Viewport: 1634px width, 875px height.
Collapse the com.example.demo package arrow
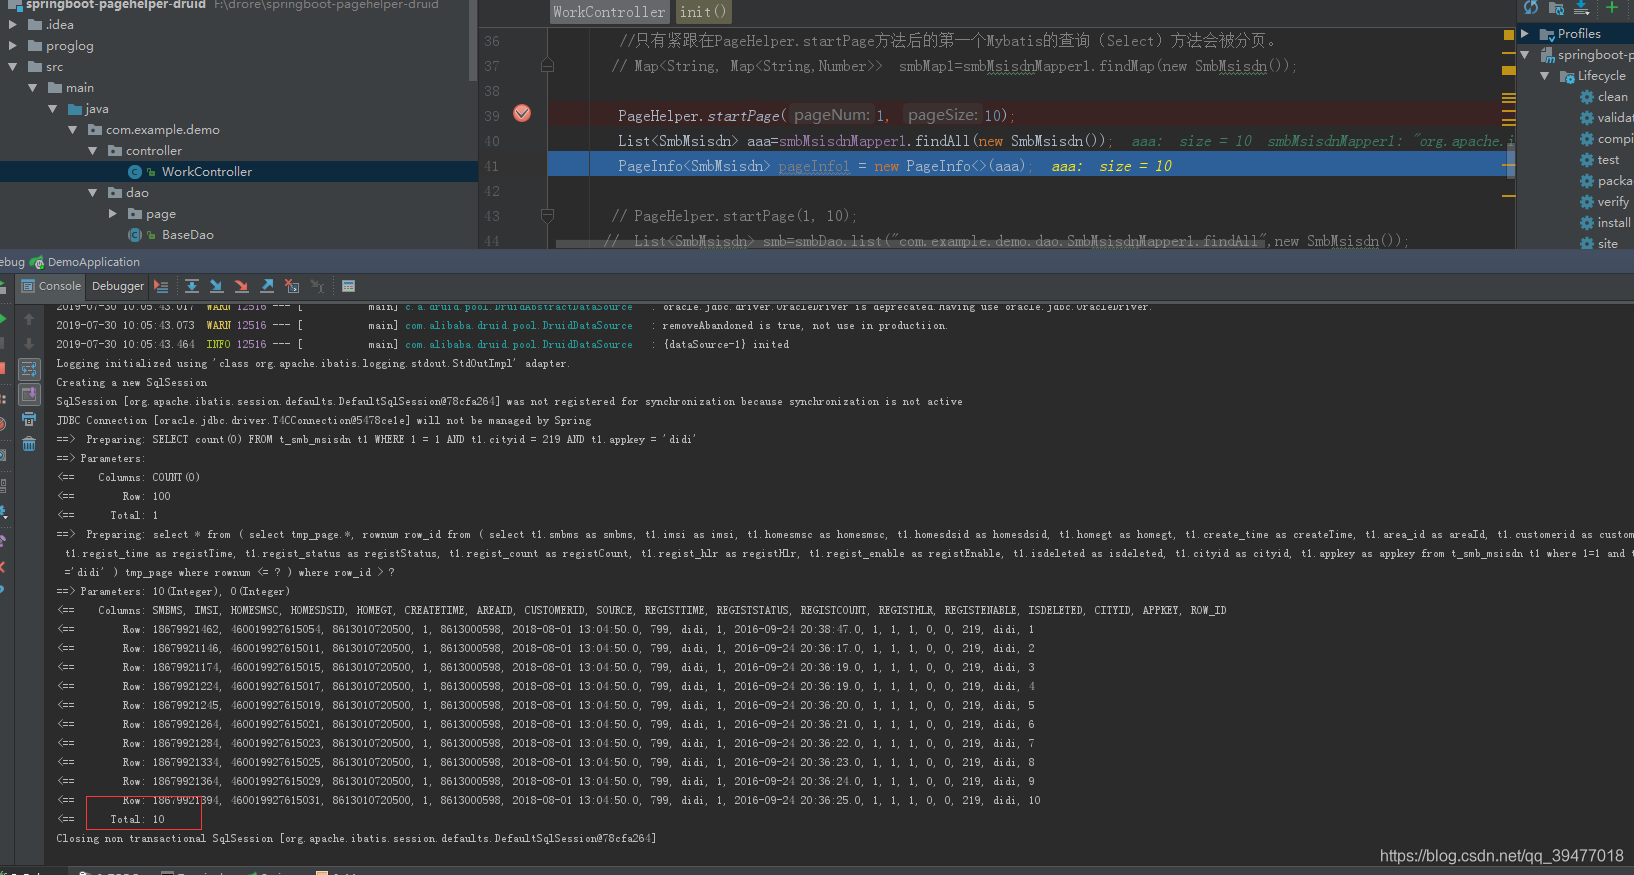[73, 130]
